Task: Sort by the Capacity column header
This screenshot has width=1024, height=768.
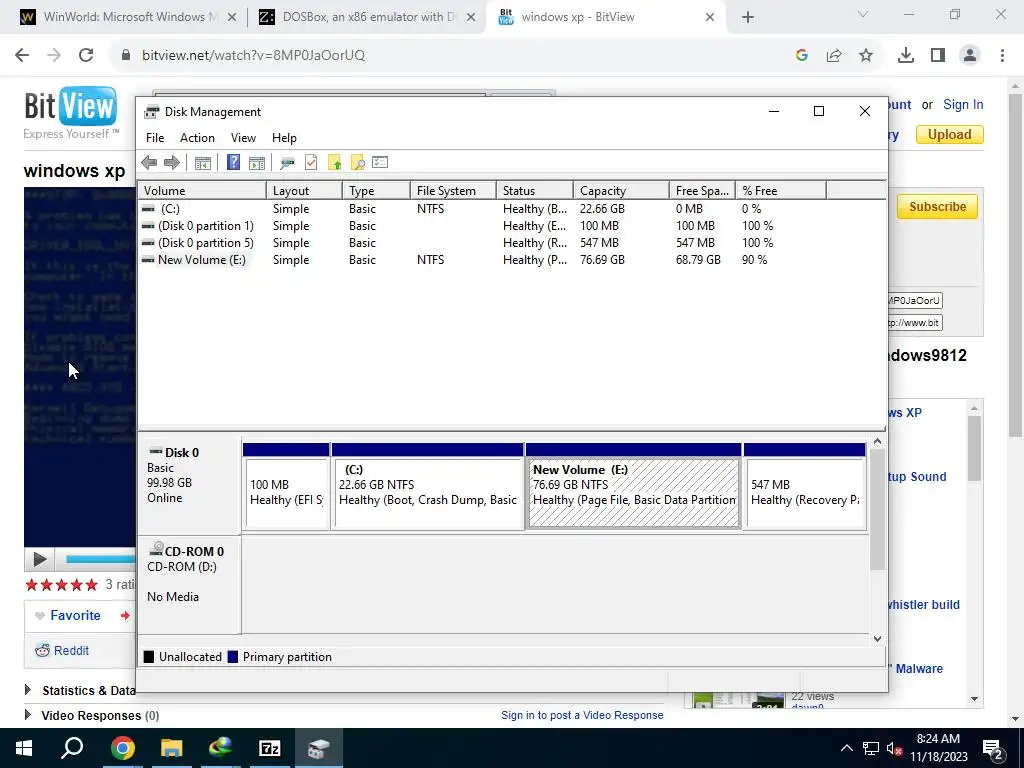Action: (621, 191)
